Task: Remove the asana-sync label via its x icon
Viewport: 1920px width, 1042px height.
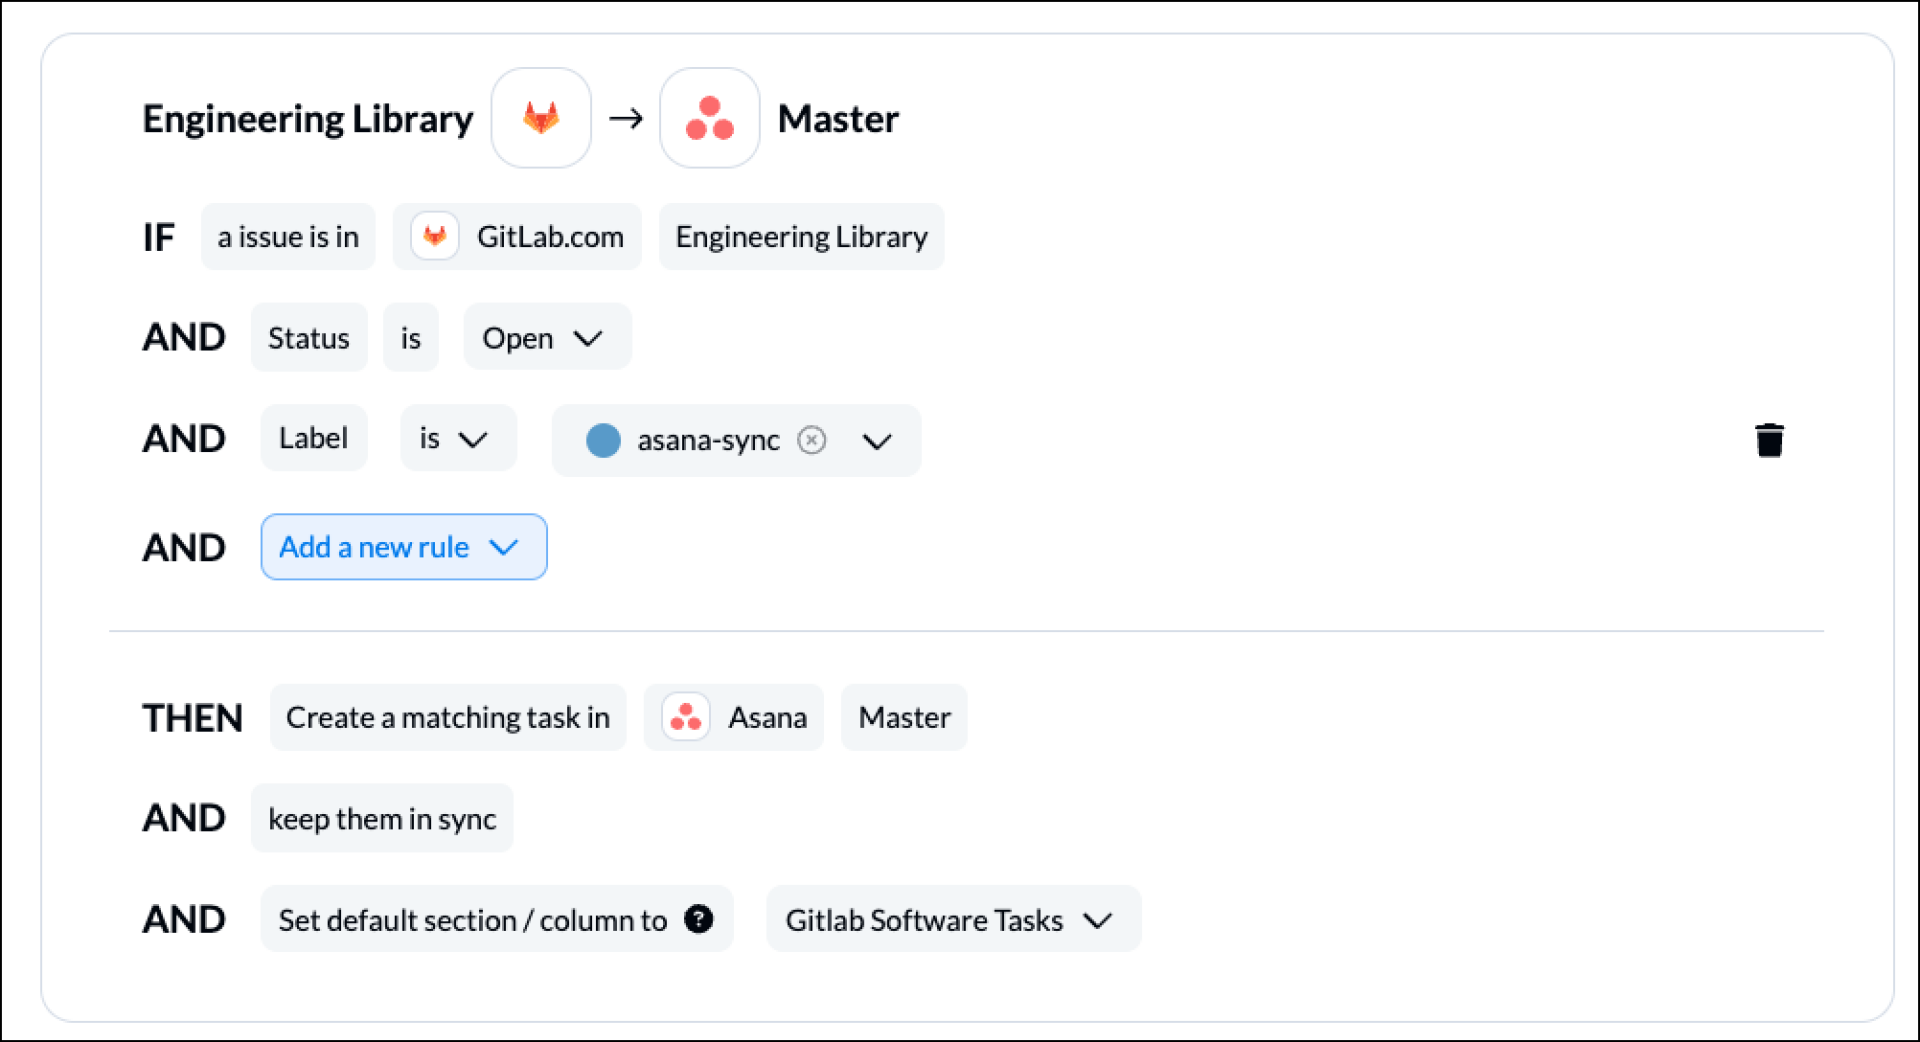Action: (x=813, y=440)
